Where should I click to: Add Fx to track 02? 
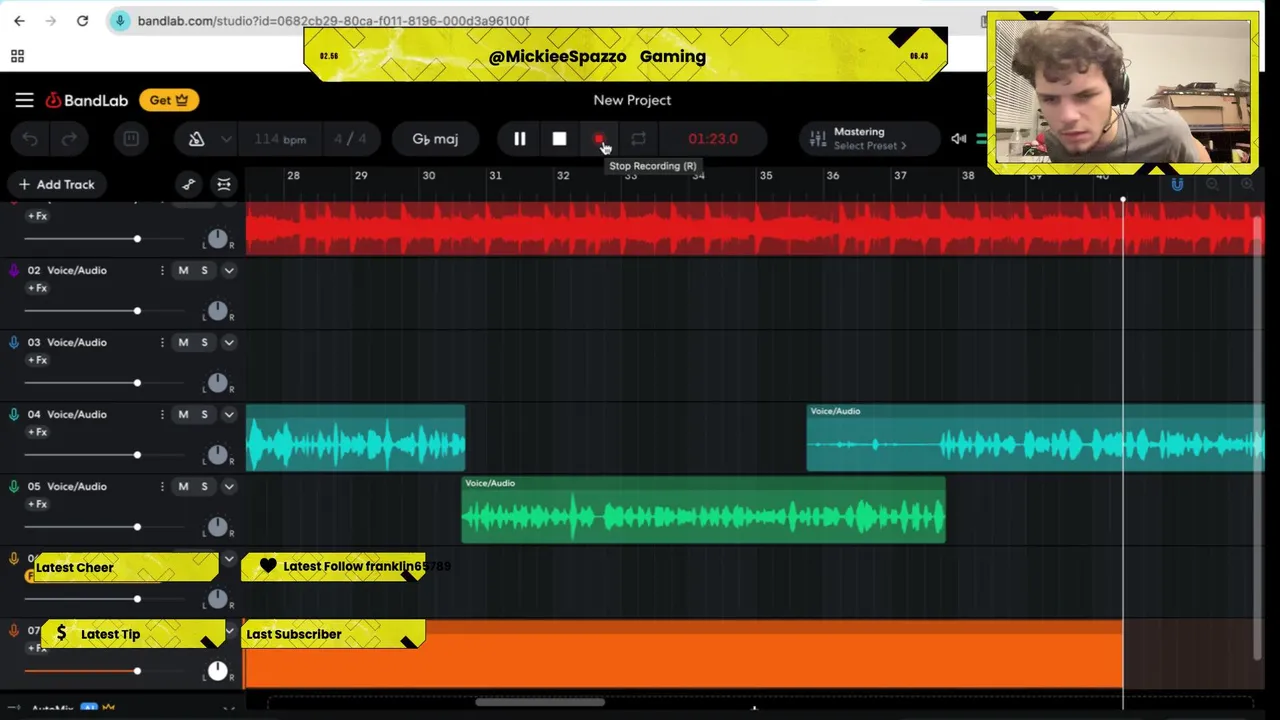click(x=37, y=288)
